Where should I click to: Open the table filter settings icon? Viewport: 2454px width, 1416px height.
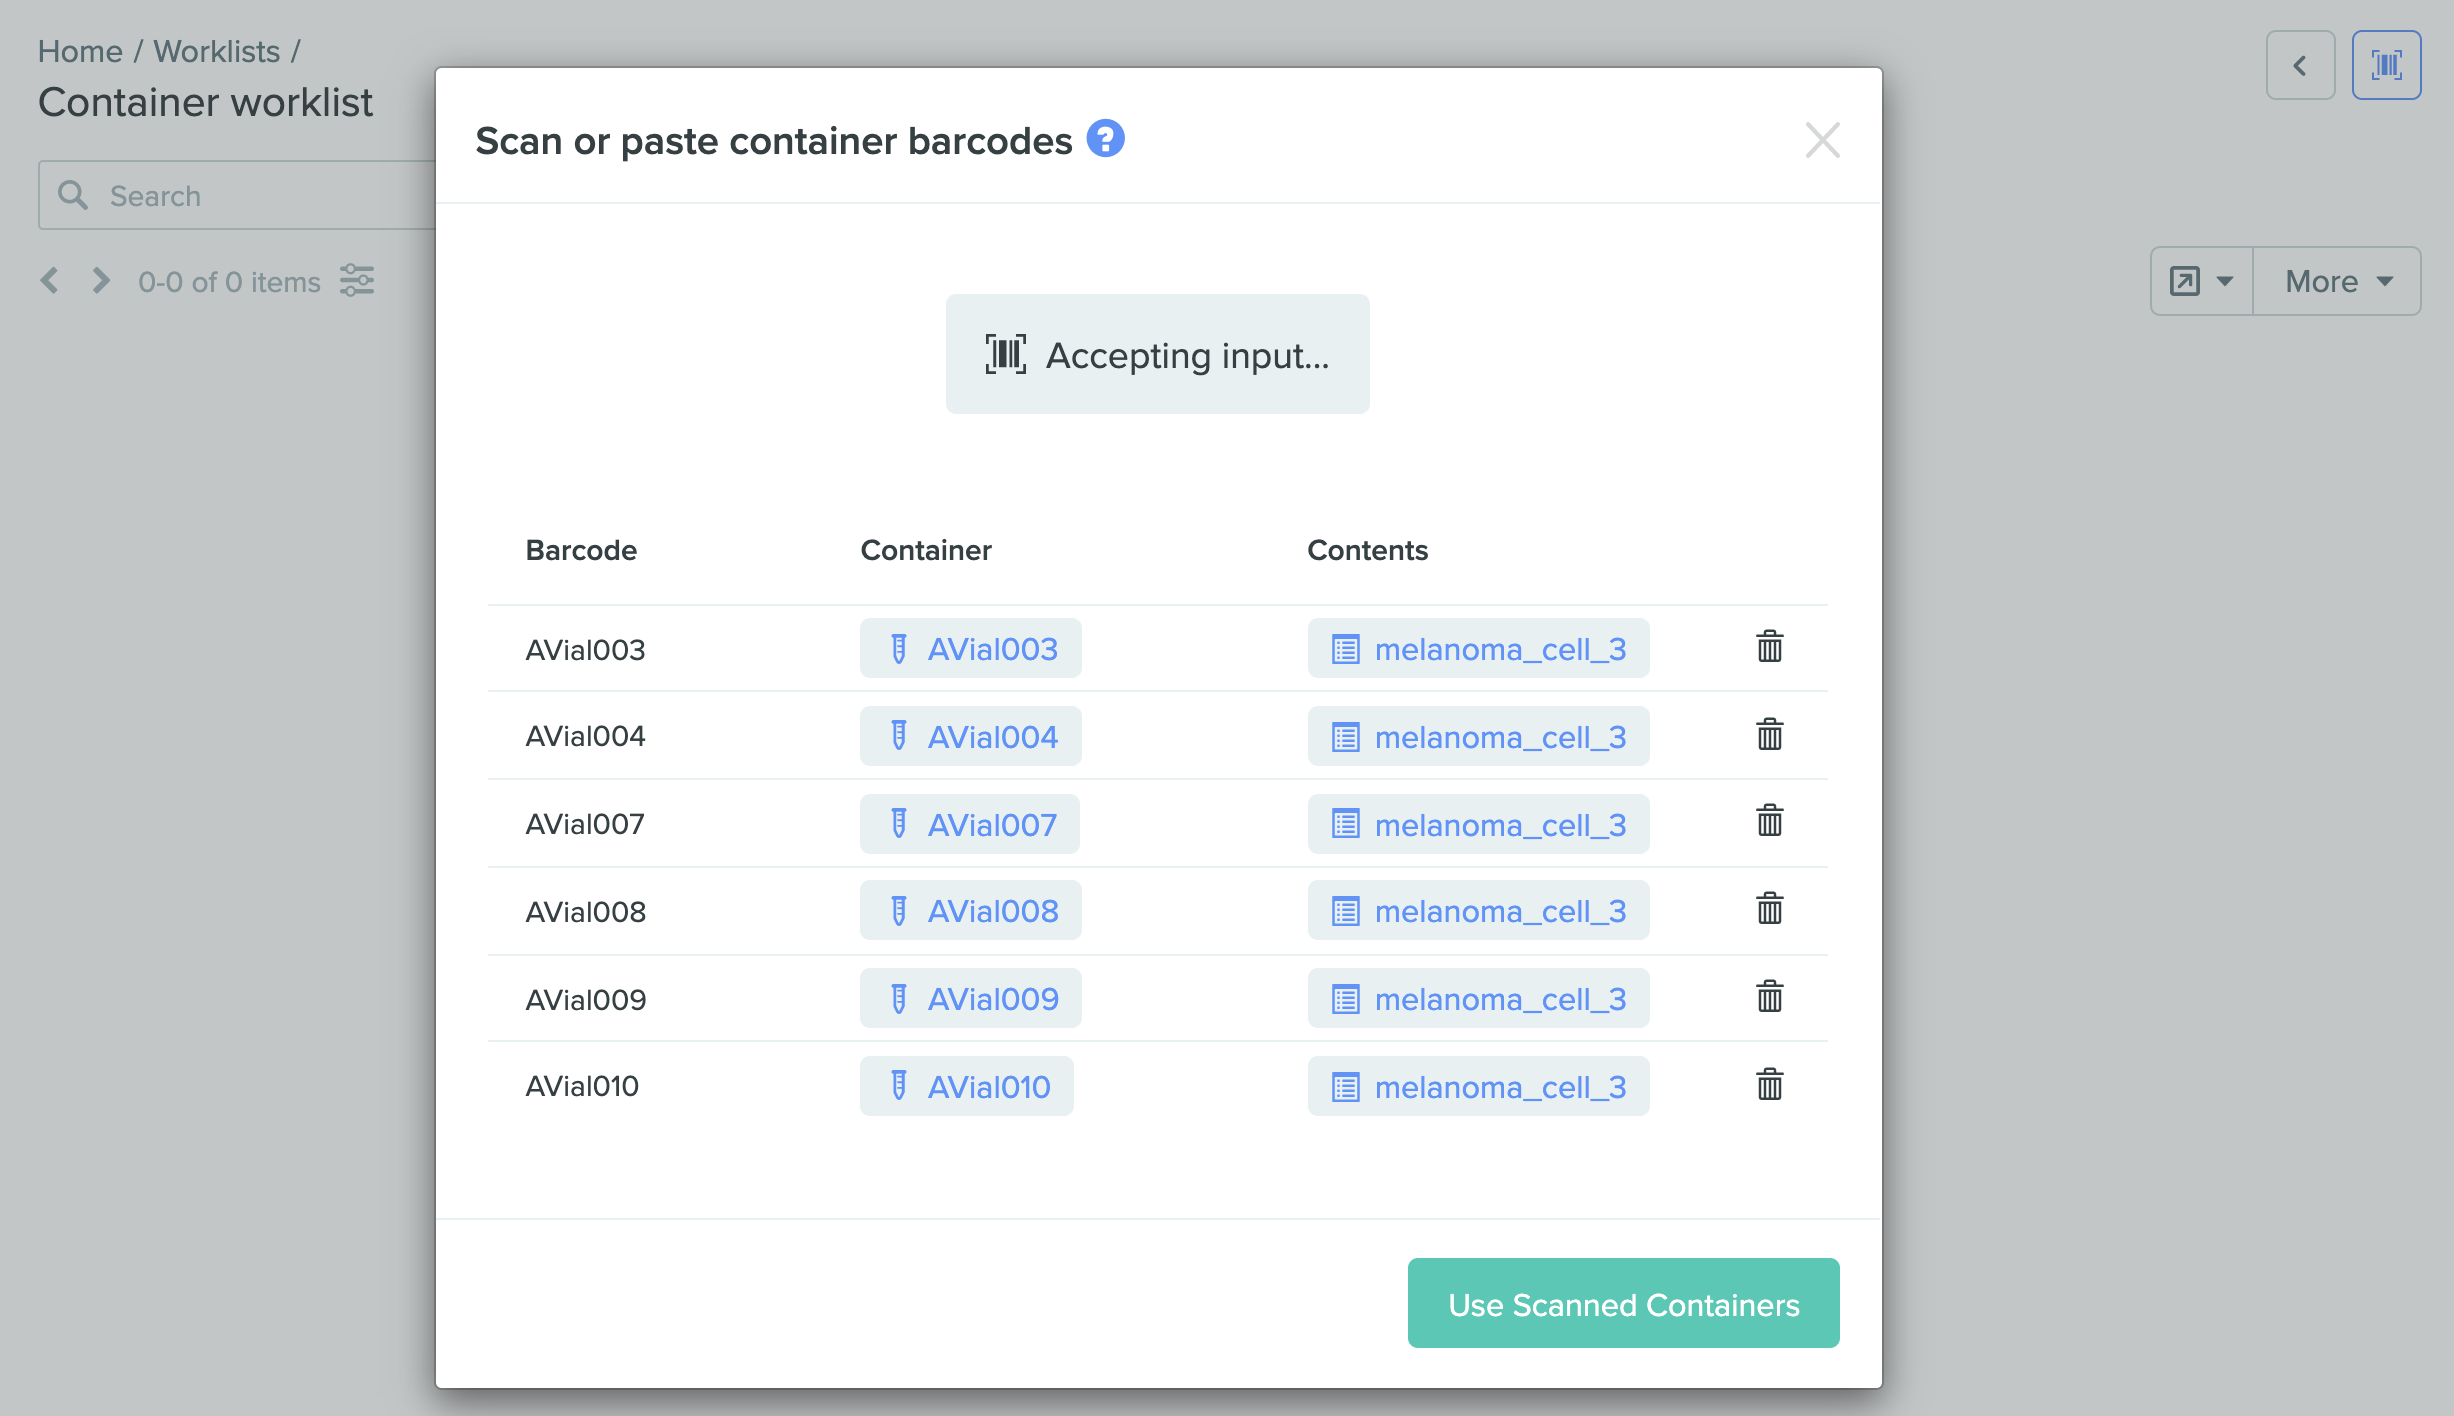pyautogui.click(x=357, y=281)
